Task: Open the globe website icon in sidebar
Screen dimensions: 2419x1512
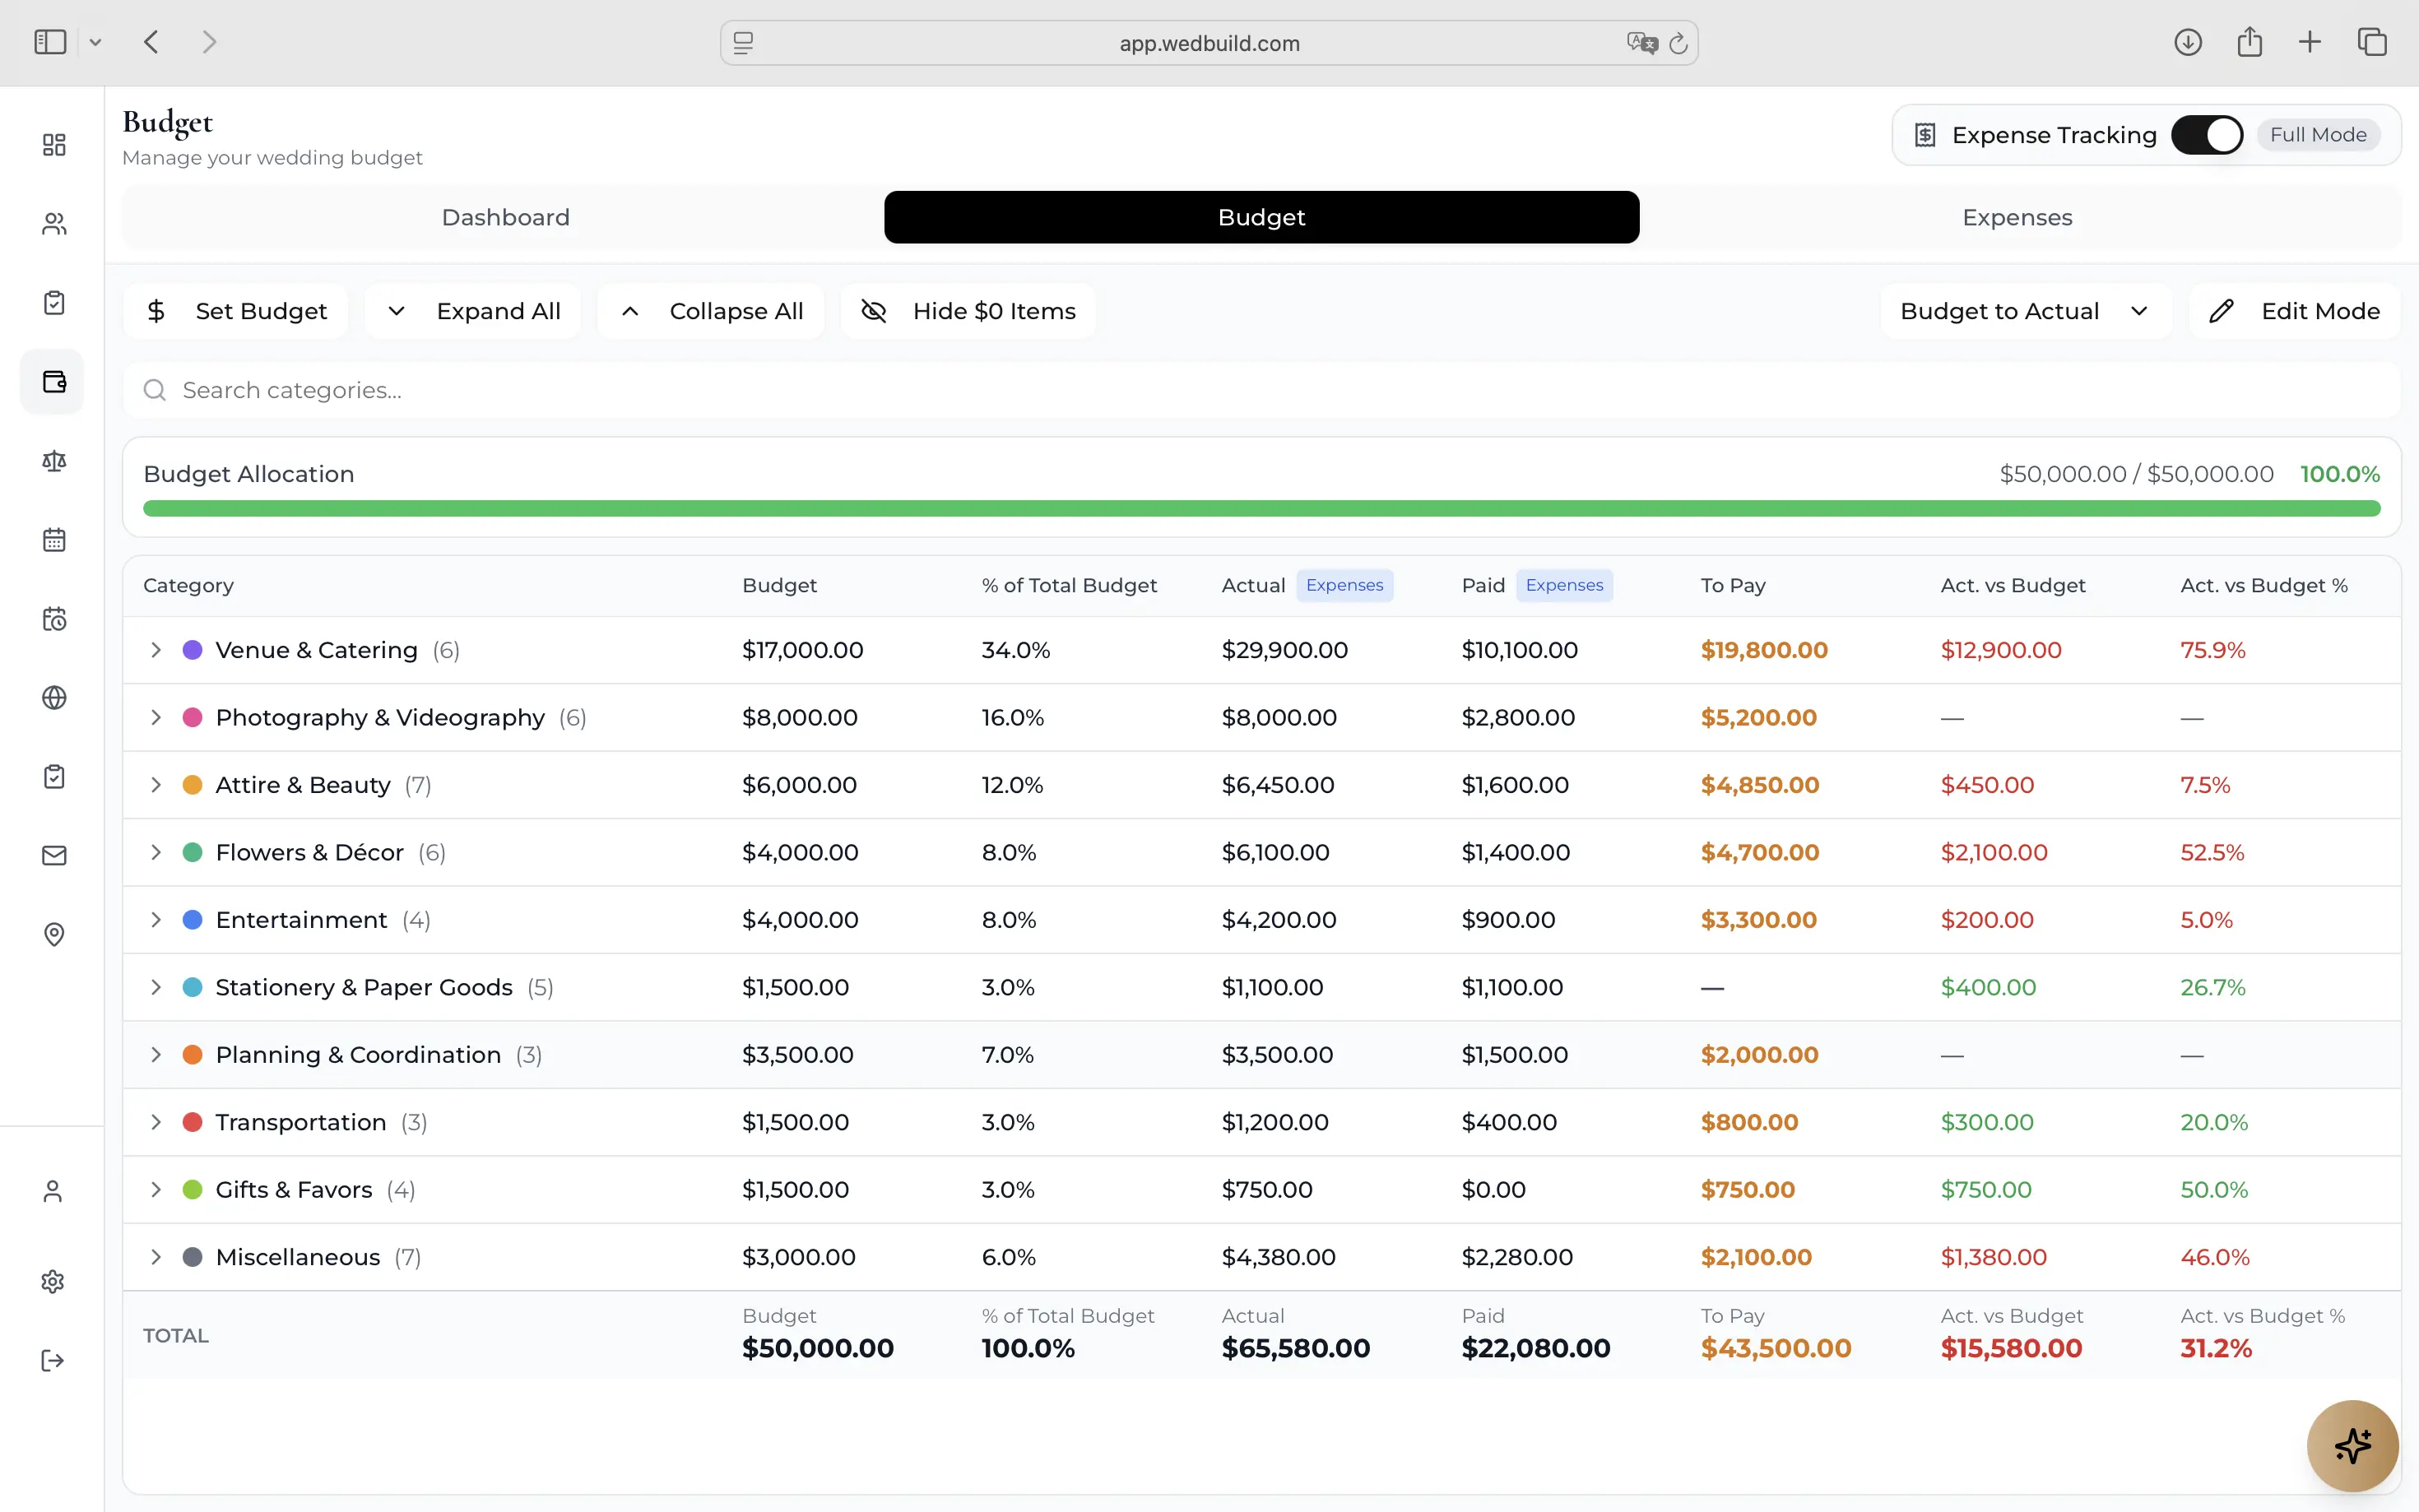Action: tap(54, 698)
